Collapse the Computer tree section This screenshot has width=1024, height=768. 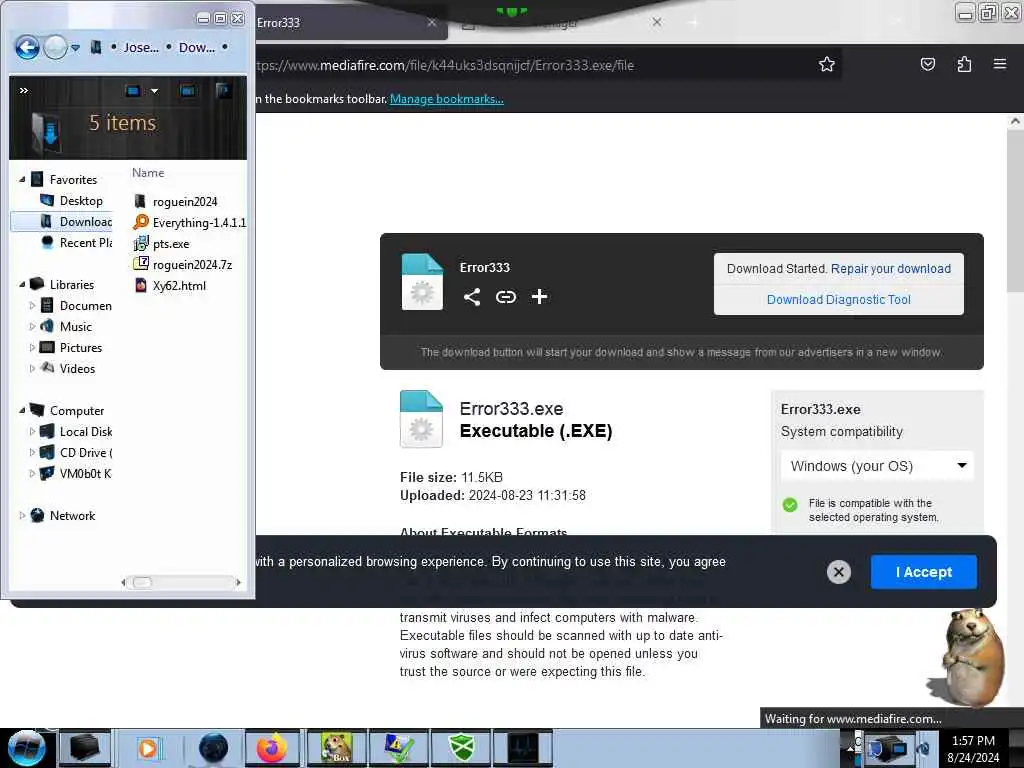coord(22,410)
